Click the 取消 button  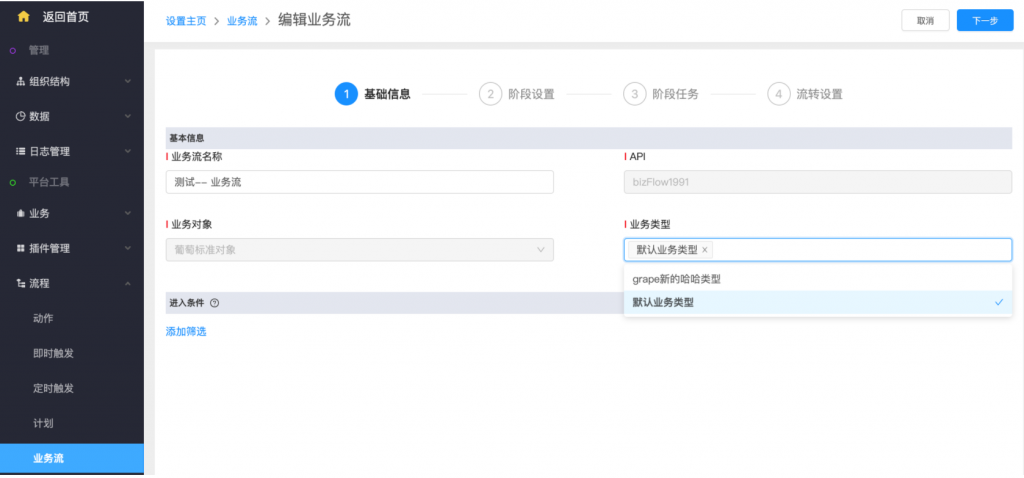[925, 21]
